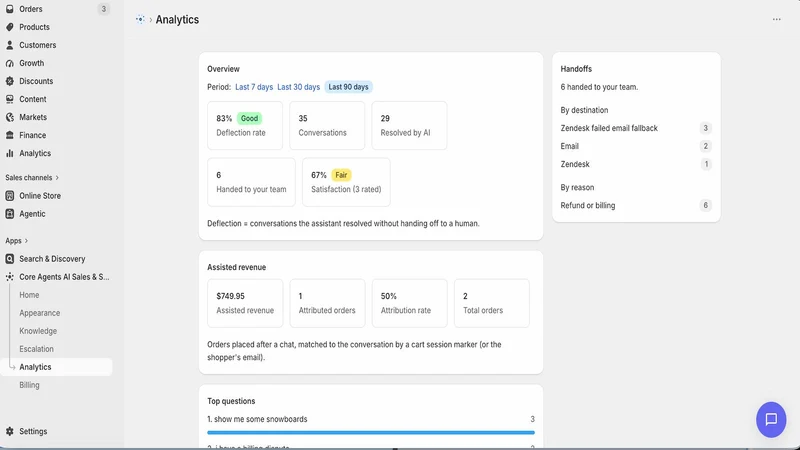Open the Appearance subpage

[x=40, y=313]
